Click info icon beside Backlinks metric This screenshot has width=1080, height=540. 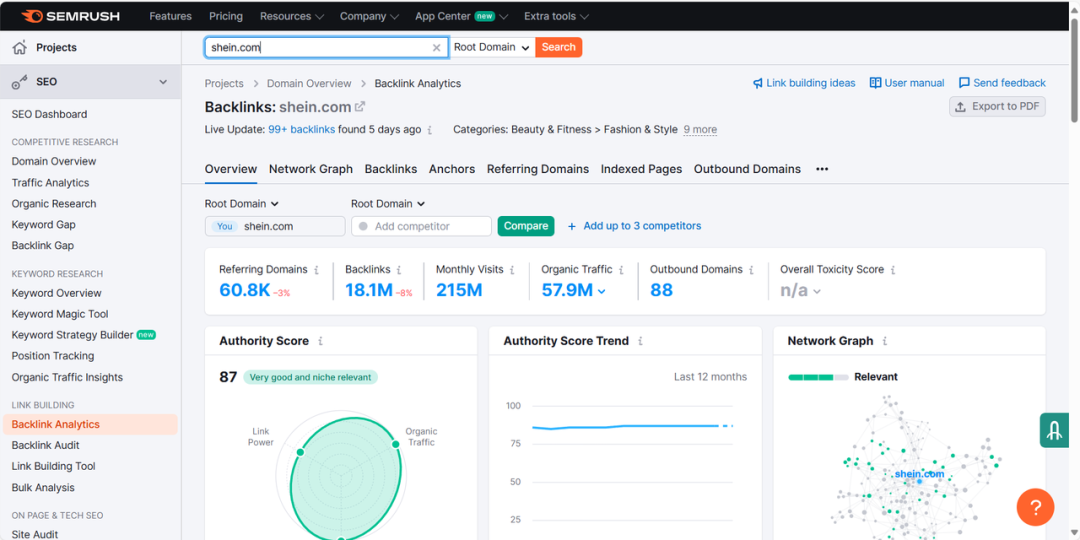coord(399,270)
